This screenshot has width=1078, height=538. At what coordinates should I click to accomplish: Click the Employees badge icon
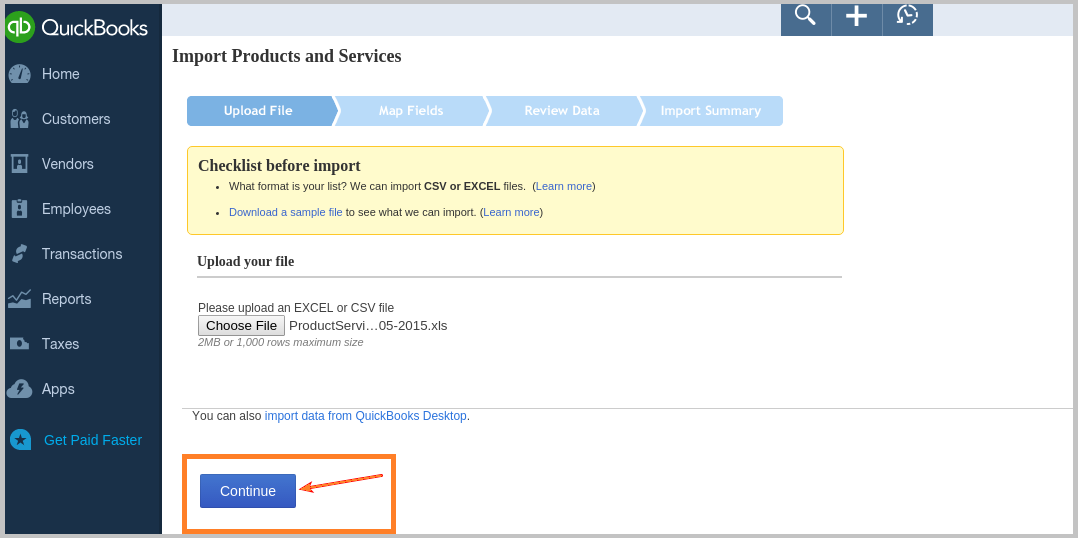[19, 209]
